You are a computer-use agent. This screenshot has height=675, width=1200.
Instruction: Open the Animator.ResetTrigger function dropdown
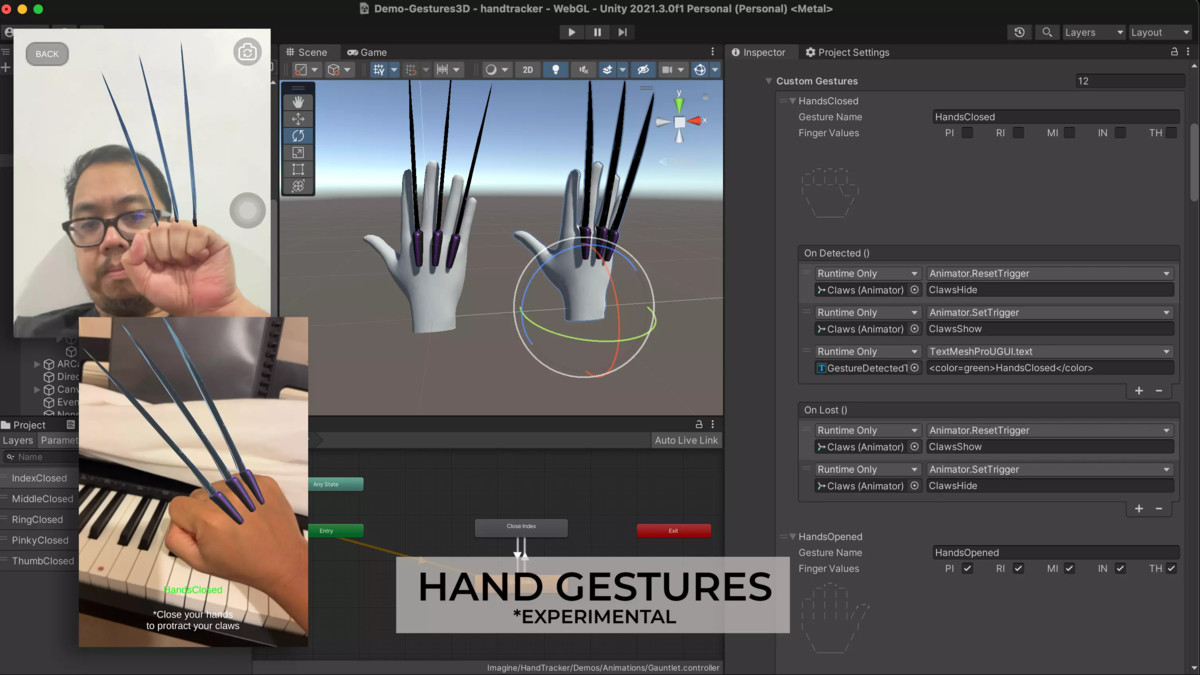pyautogui.click(x=1050, y=272)
